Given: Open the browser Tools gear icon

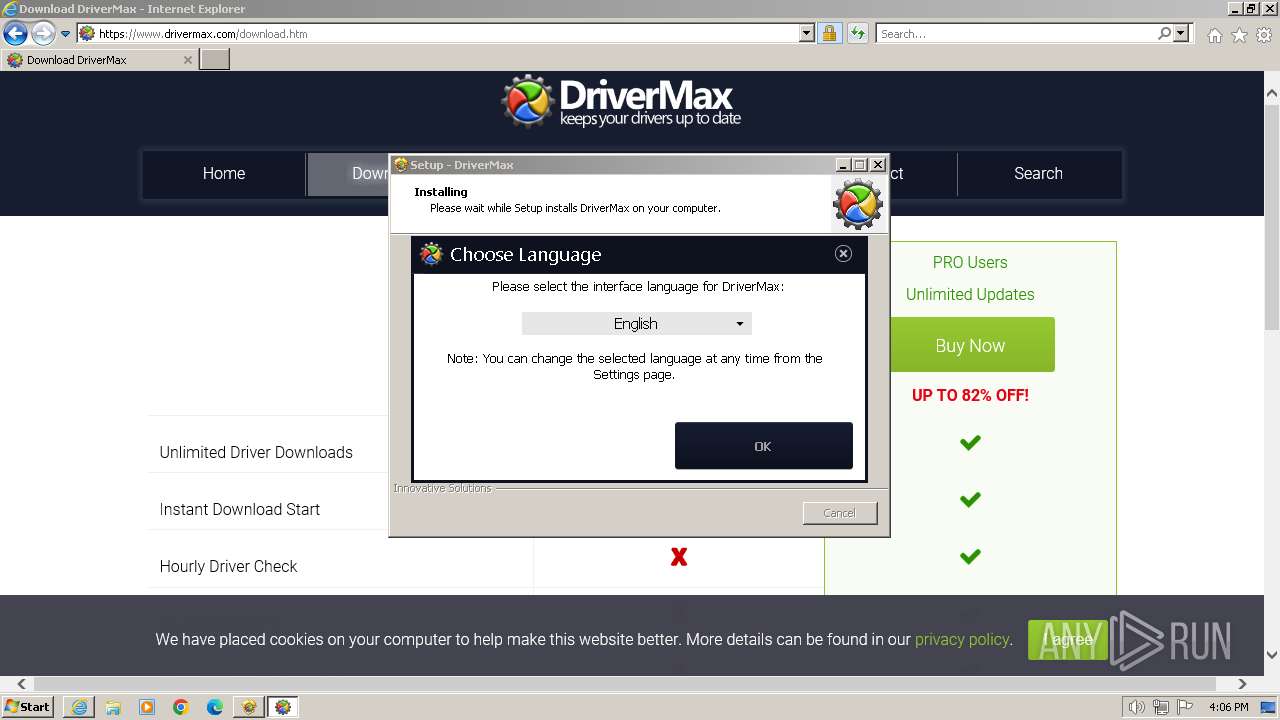Looking at the screenshot, I should (x=1264, y=35).
